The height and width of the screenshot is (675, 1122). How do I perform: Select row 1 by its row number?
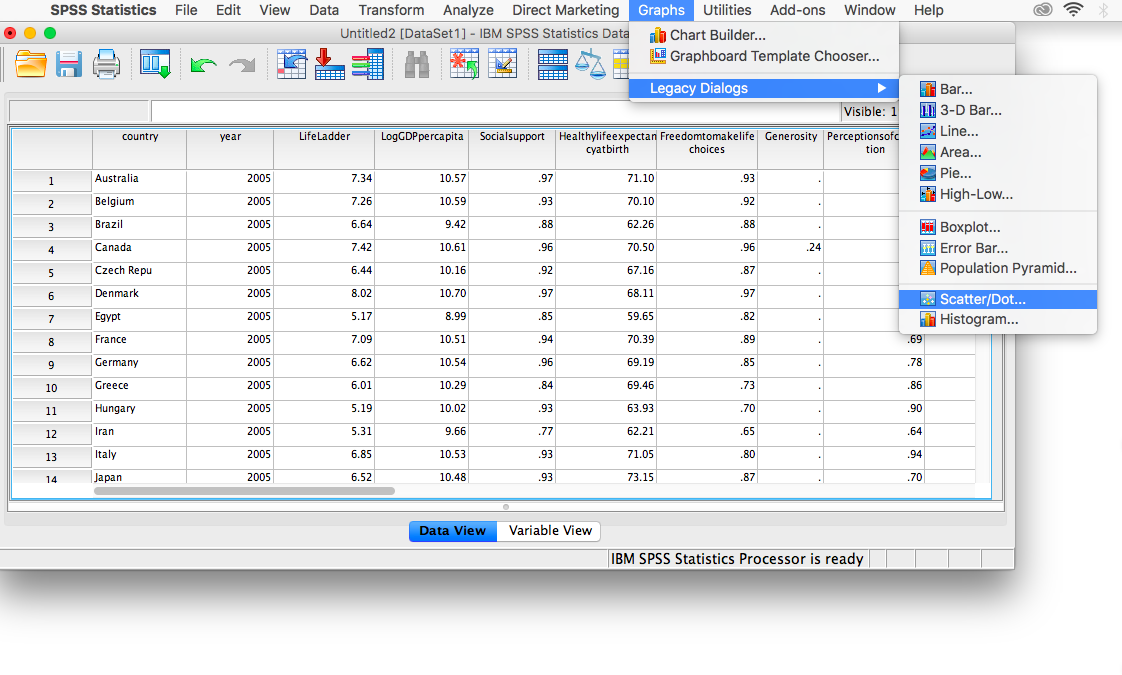[x=52, y=181]
